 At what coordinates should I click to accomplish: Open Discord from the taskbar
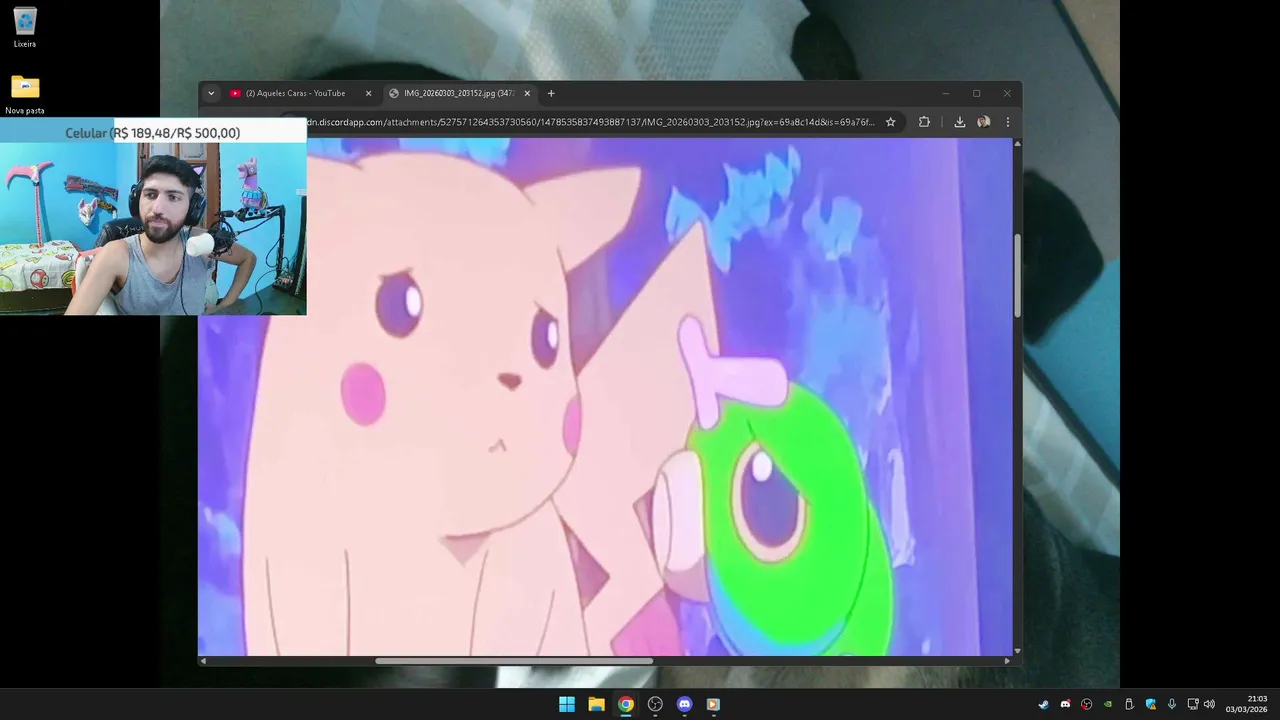(684, 704)
